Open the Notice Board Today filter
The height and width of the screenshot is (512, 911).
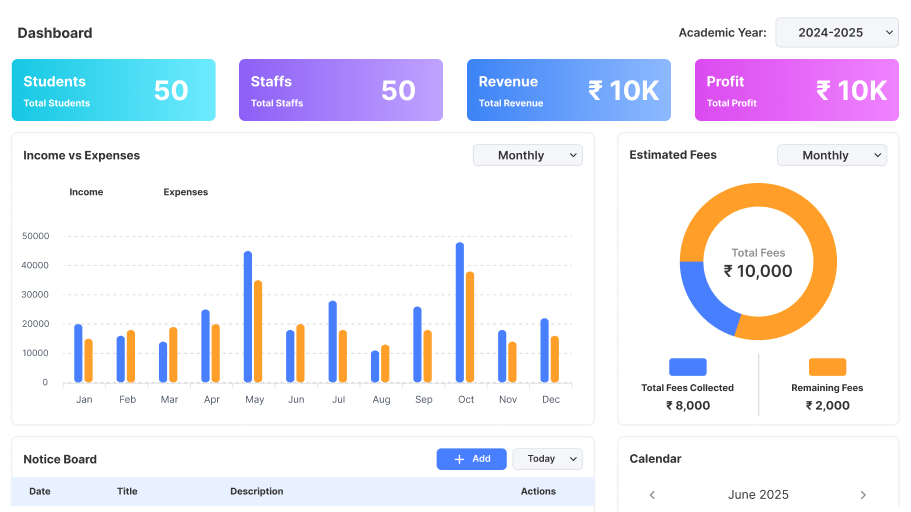tap(547, 459)
